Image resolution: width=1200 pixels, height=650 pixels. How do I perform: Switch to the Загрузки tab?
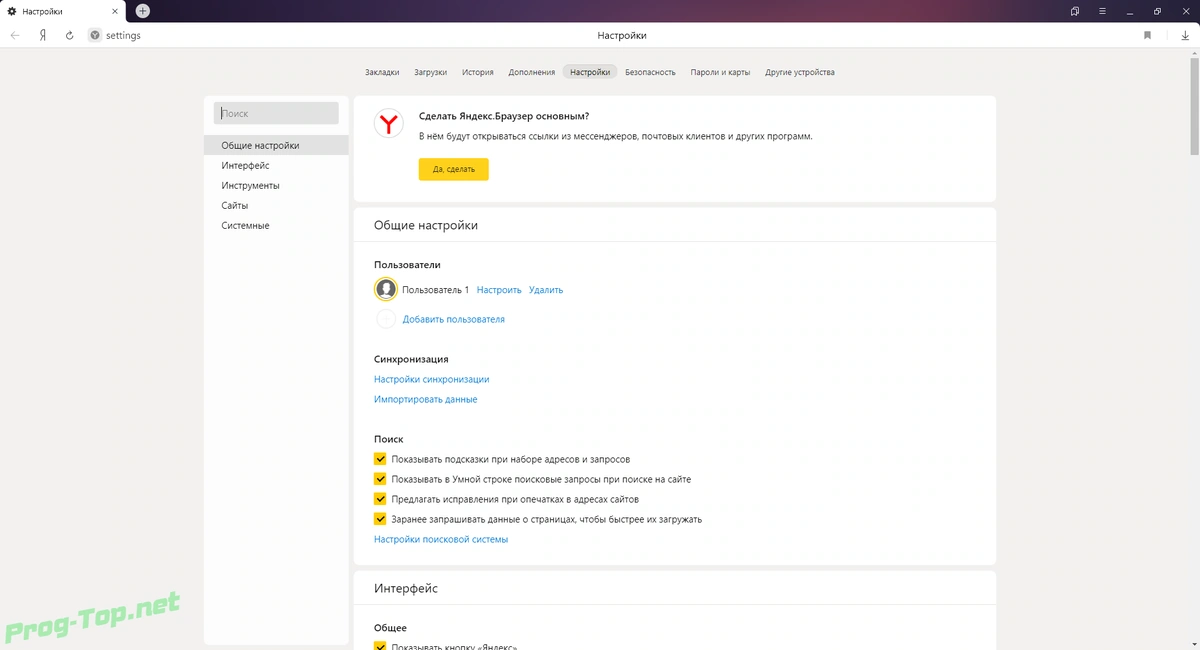coord(431,72)
